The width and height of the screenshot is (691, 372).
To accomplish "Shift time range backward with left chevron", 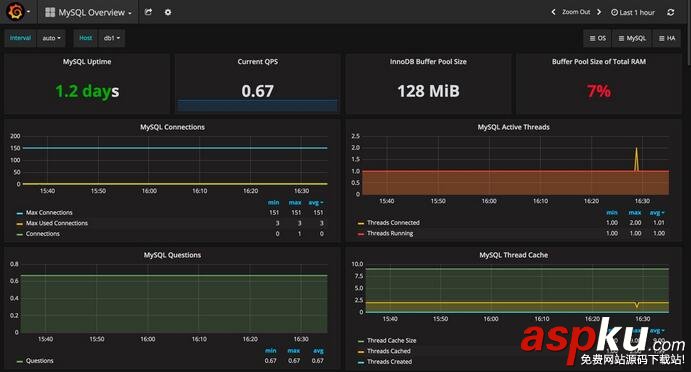I will click(x=554, y=12).
